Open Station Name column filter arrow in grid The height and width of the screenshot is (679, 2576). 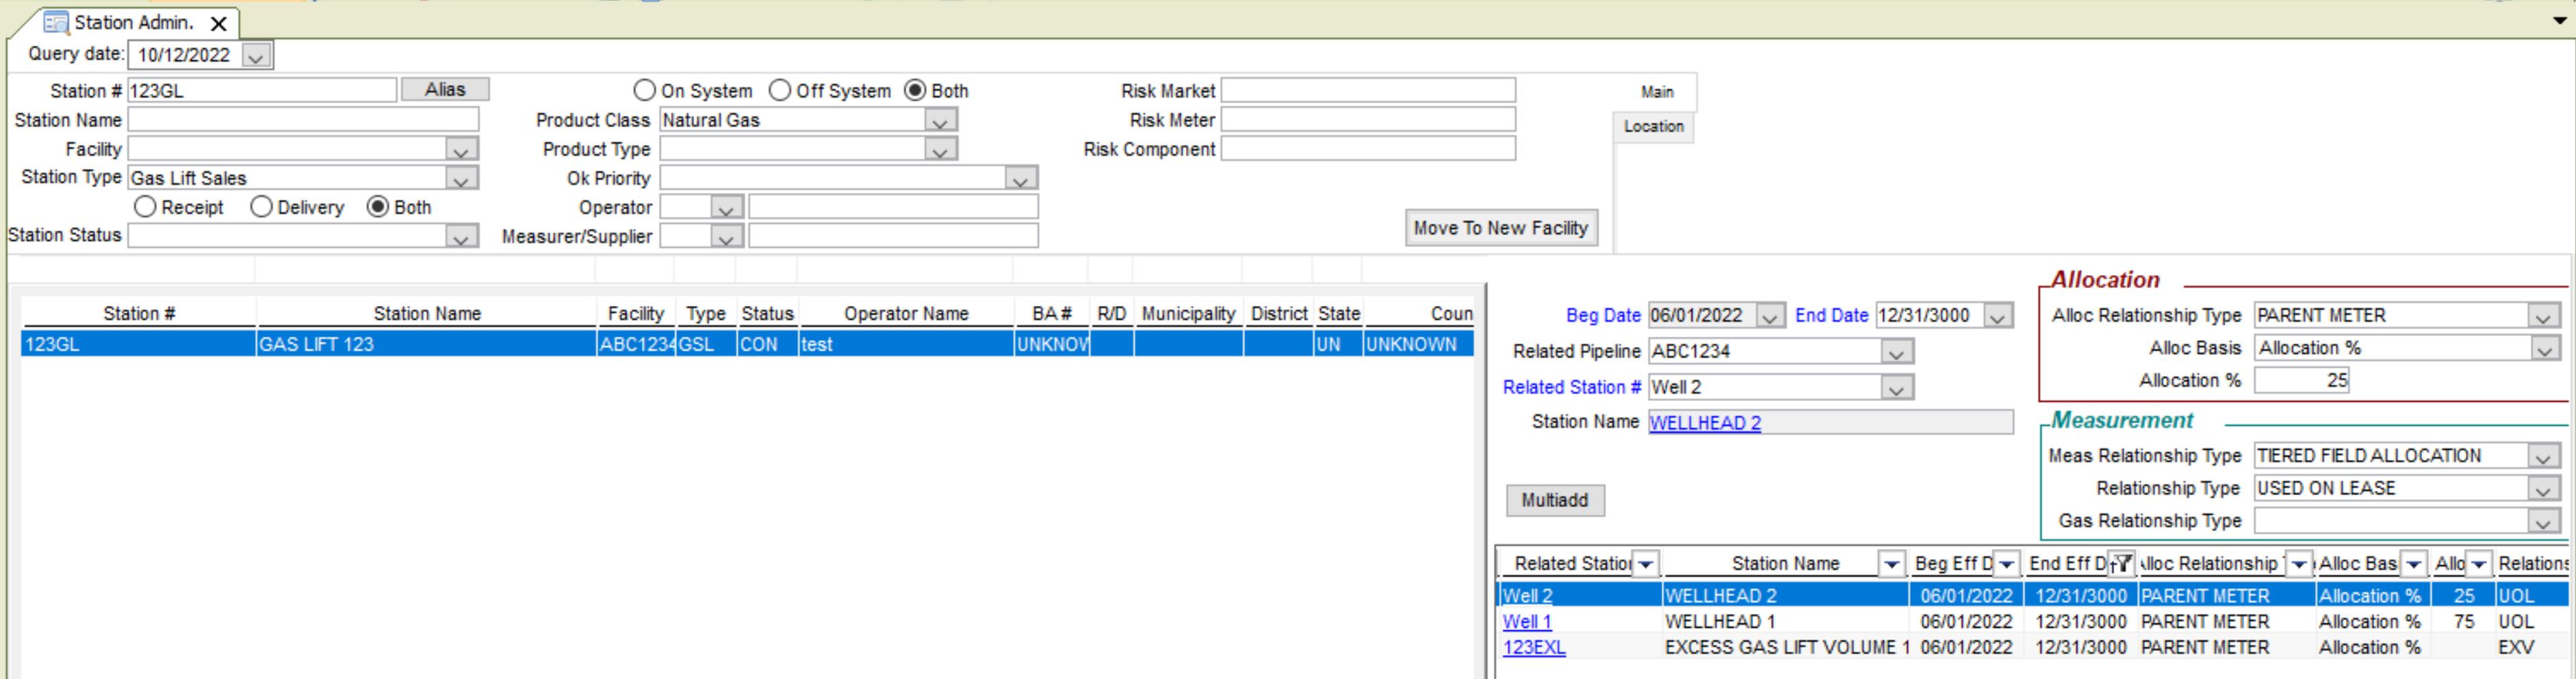pos(1890,564)
